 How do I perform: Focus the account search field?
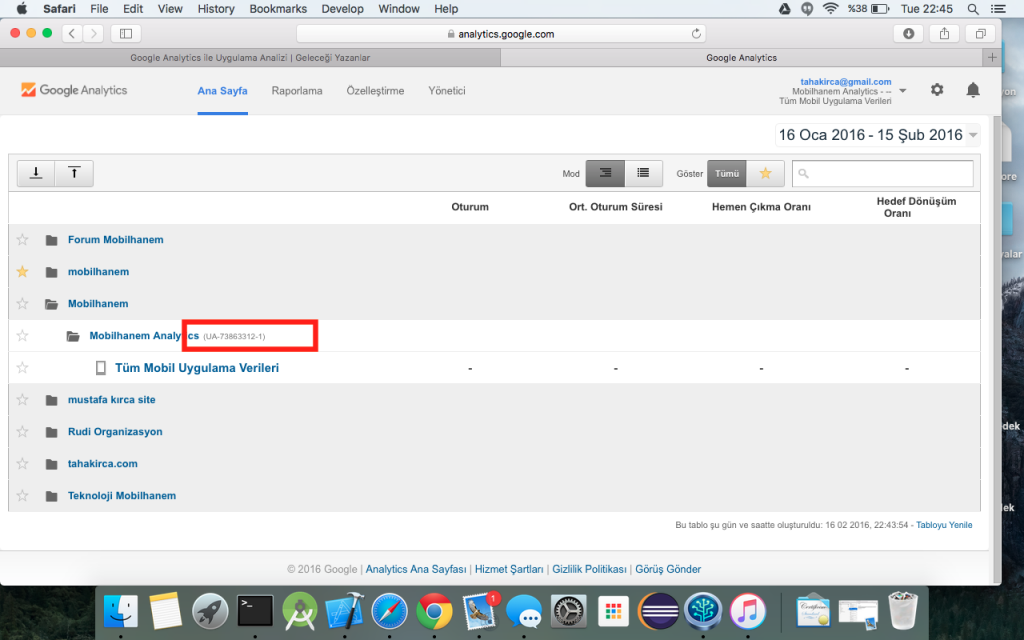click(x=883, y=174)
